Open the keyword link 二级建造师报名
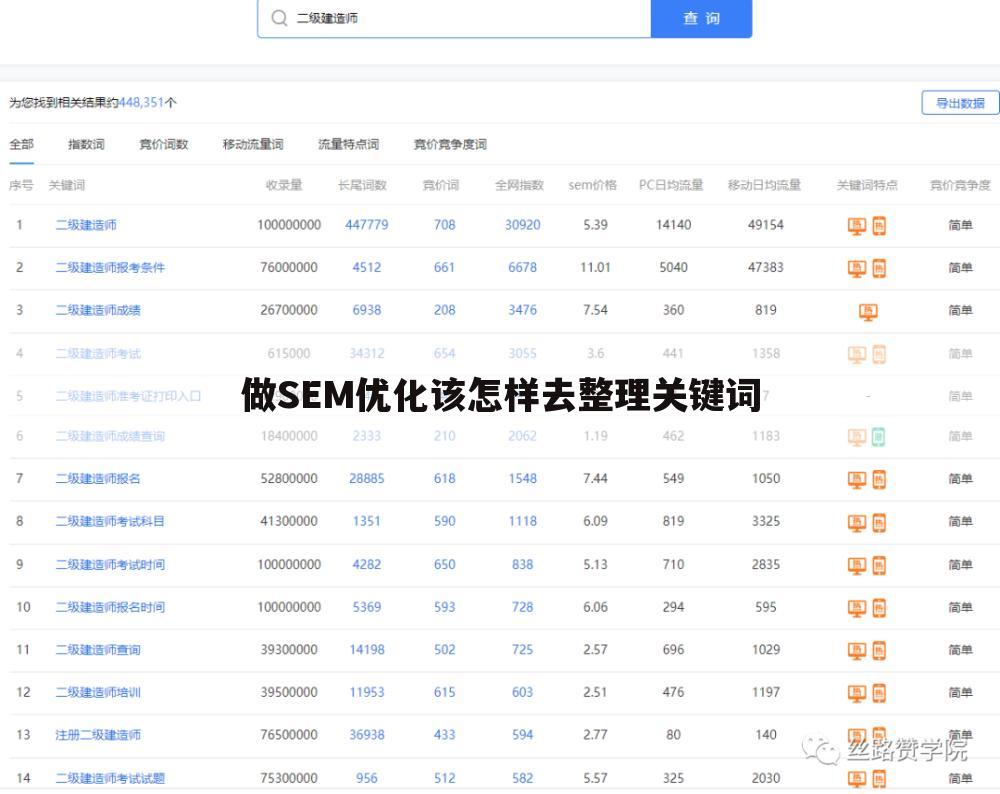This screenshot has width=1000, height=794. [x=98, y=478]
